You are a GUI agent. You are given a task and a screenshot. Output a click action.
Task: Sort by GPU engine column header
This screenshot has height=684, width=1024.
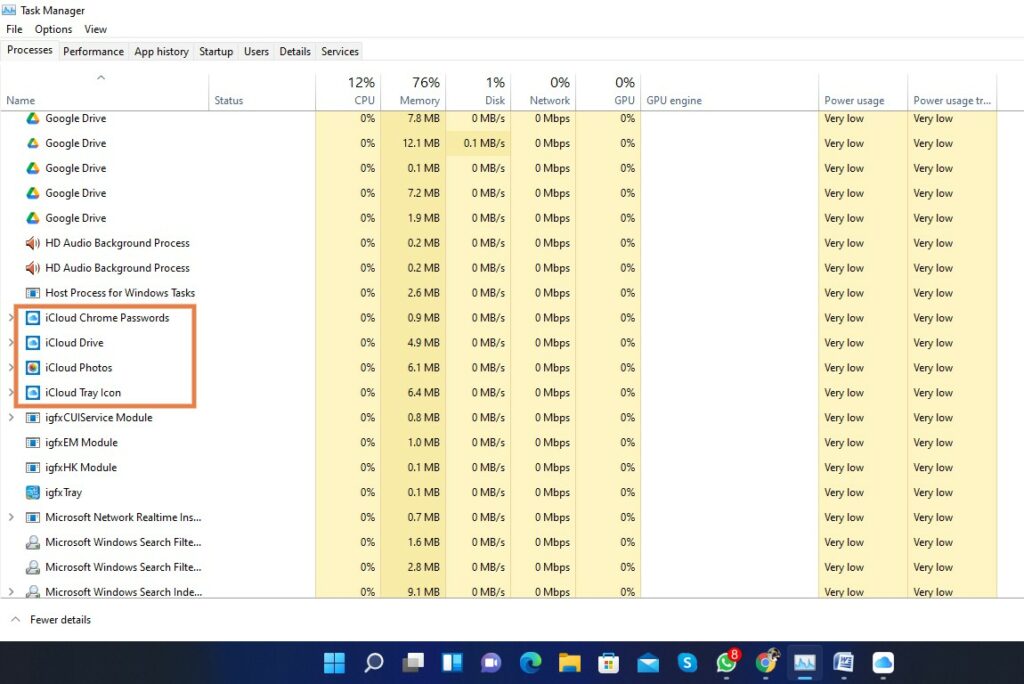point(729,92)
